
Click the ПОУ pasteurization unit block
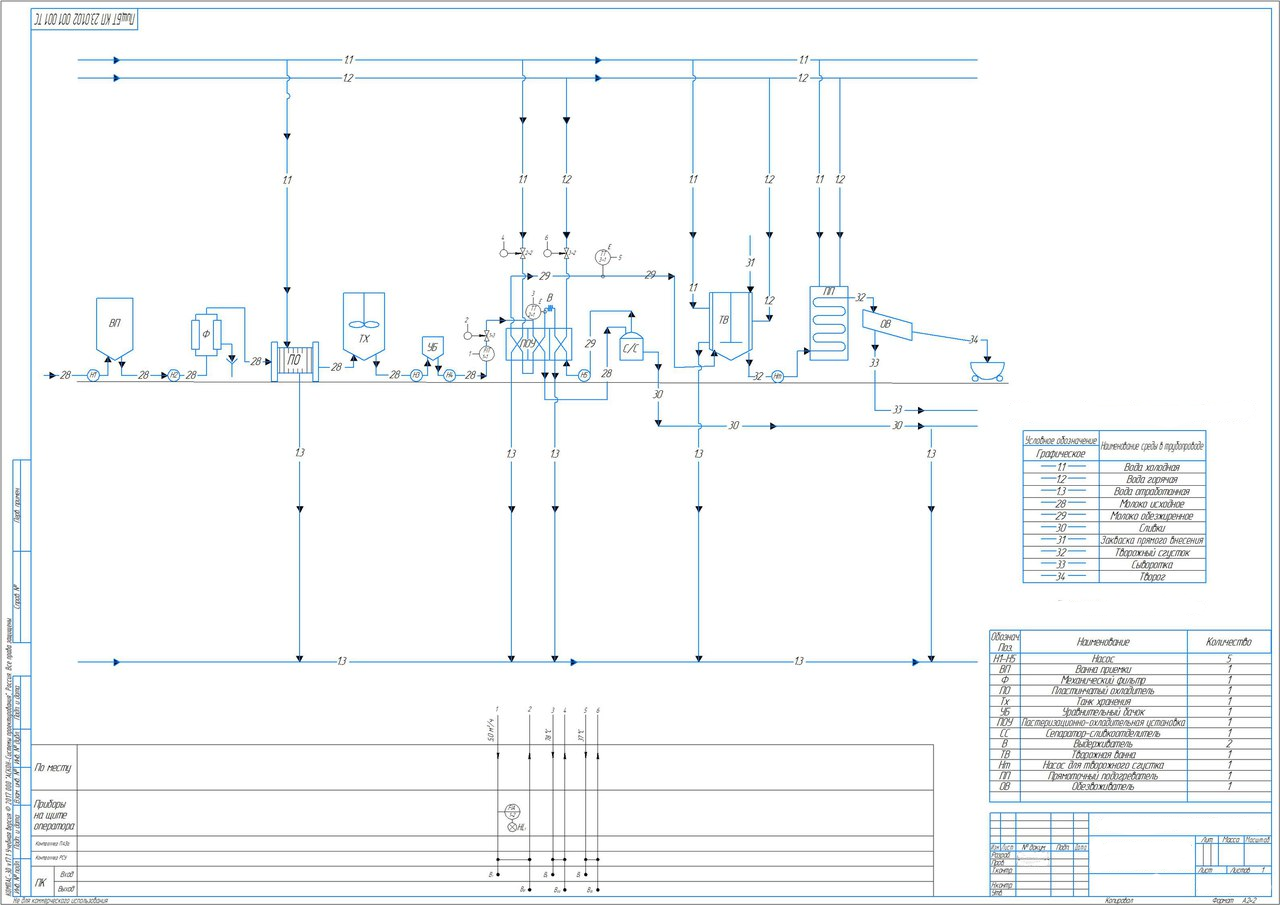(538, 346)
